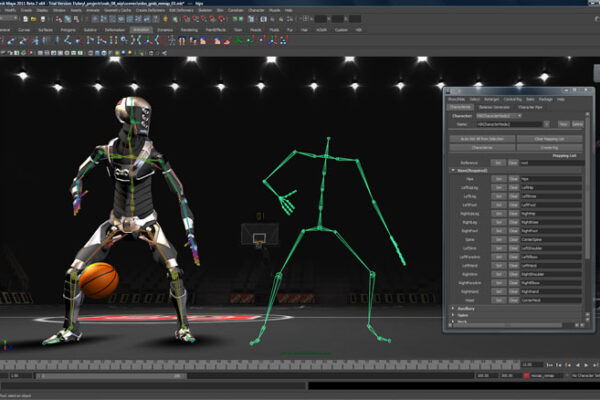Click the Clear button in the Hips row
The image size is (600, 400).
coord(514,179)
